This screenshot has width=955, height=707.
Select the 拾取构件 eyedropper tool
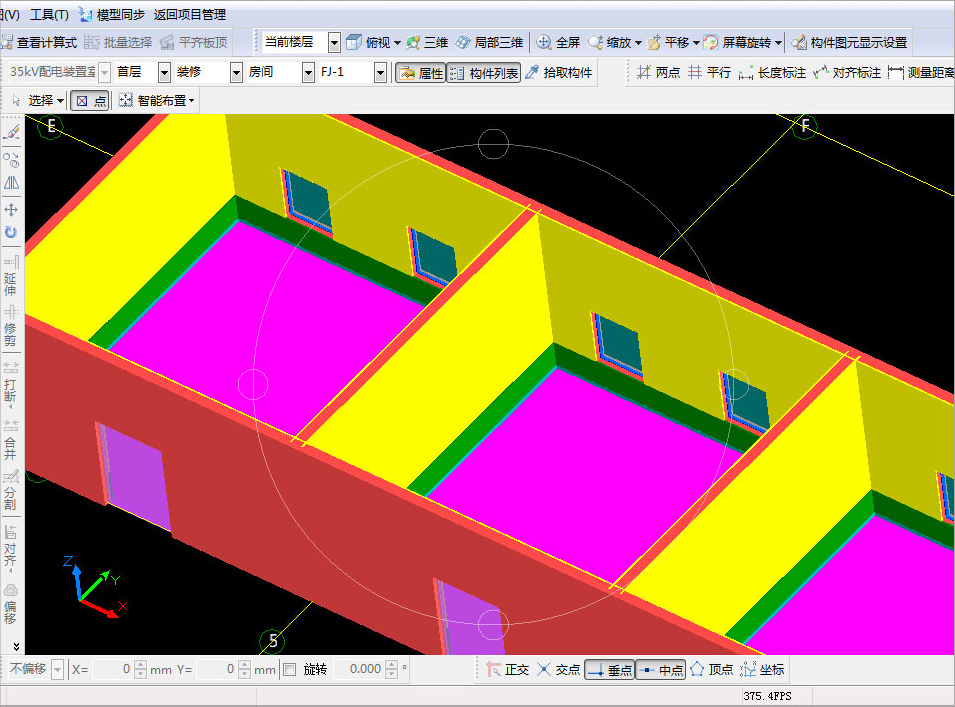(559, 72)
